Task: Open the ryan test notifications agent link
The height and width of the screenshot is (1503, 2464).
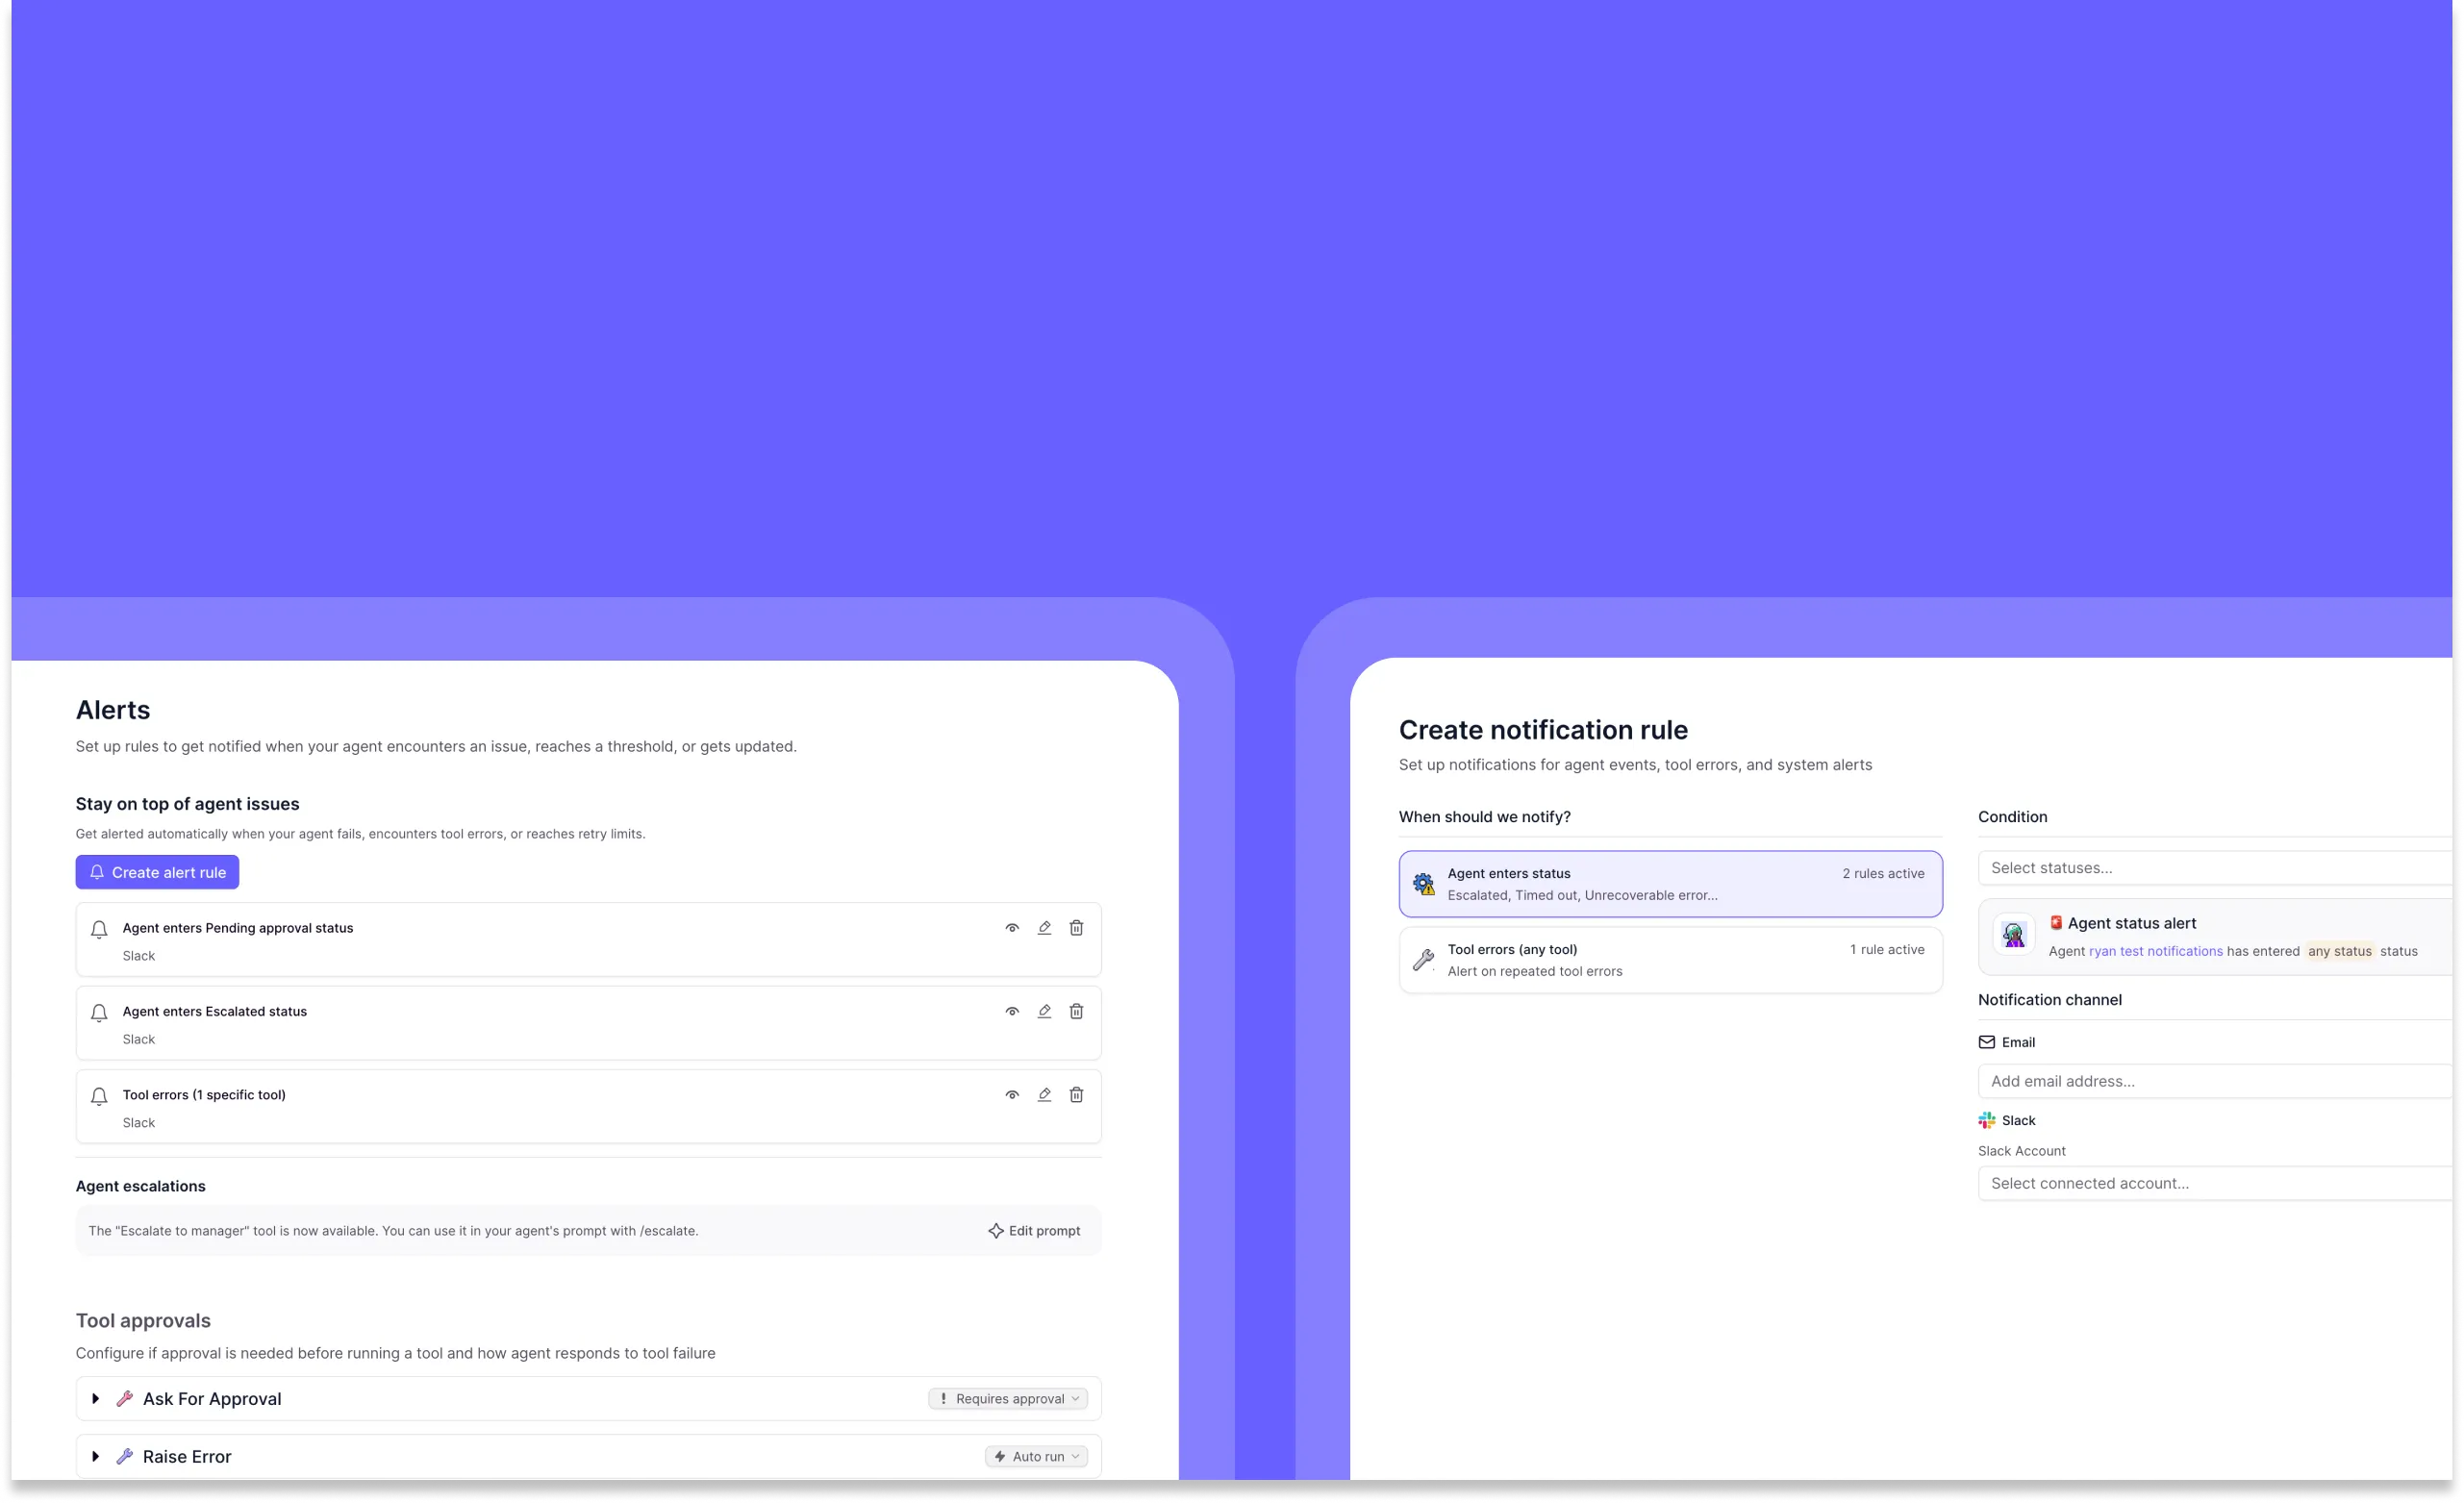Action: coord(2155,951)
